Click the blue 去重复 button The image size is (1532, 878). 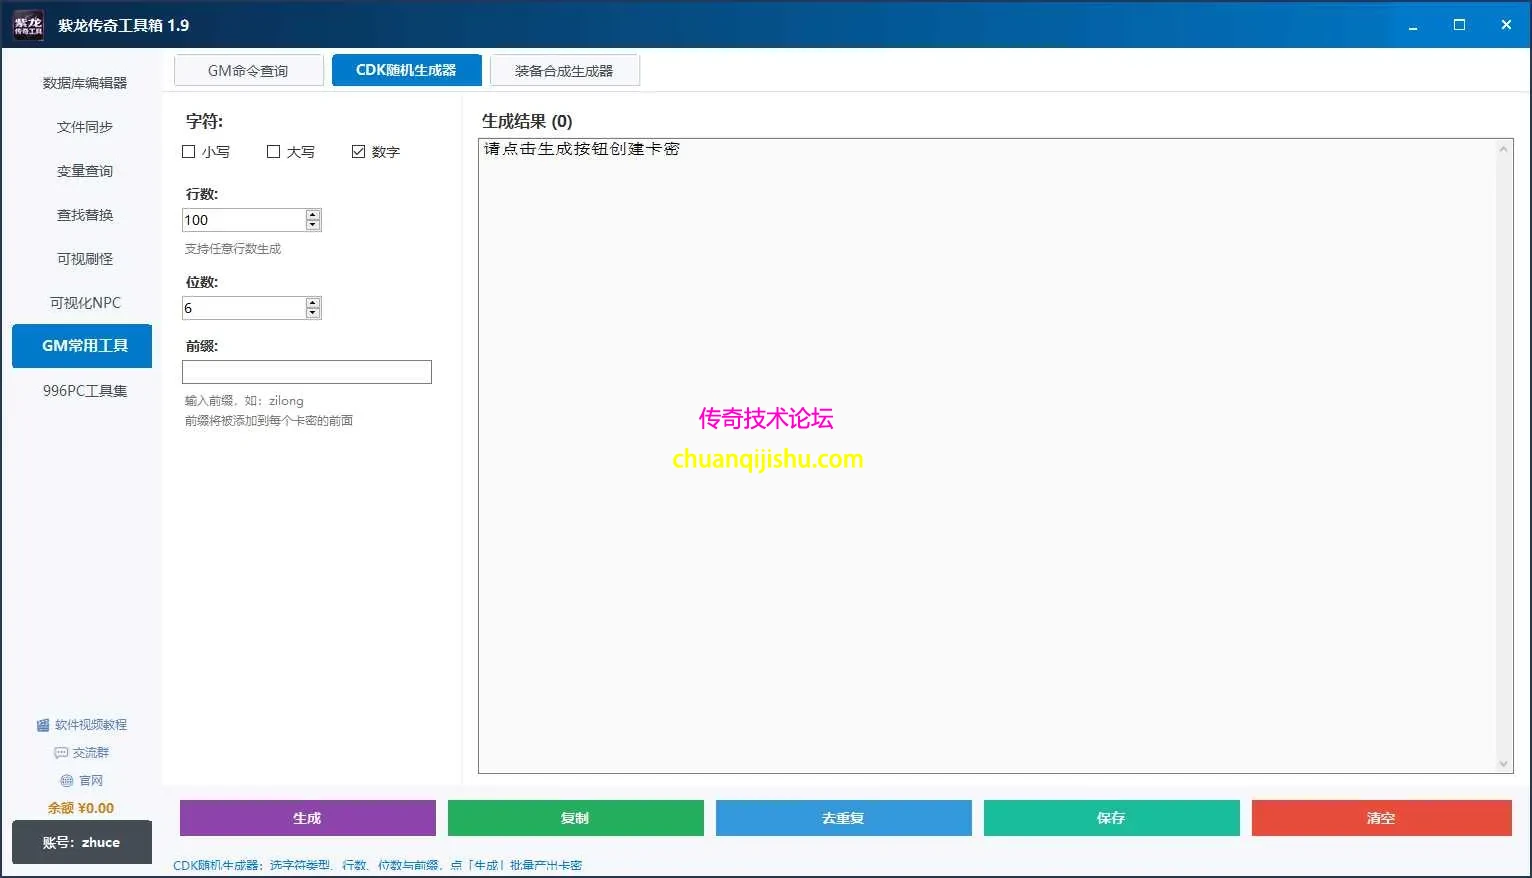click(x=844, y=818)
